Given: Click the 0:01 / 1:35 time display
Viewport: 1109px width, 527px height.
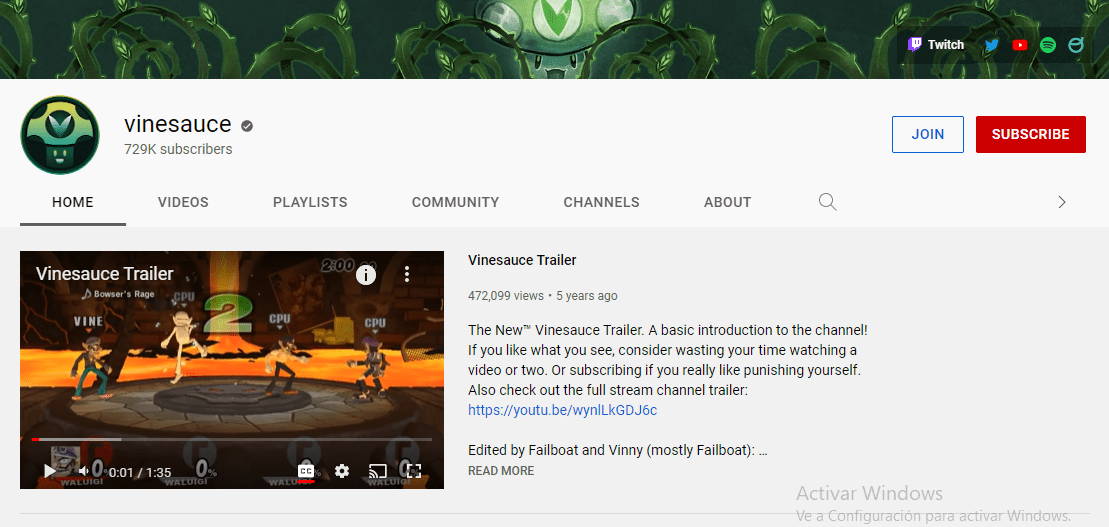Looking at the screenshot, I should click(140, 473).
